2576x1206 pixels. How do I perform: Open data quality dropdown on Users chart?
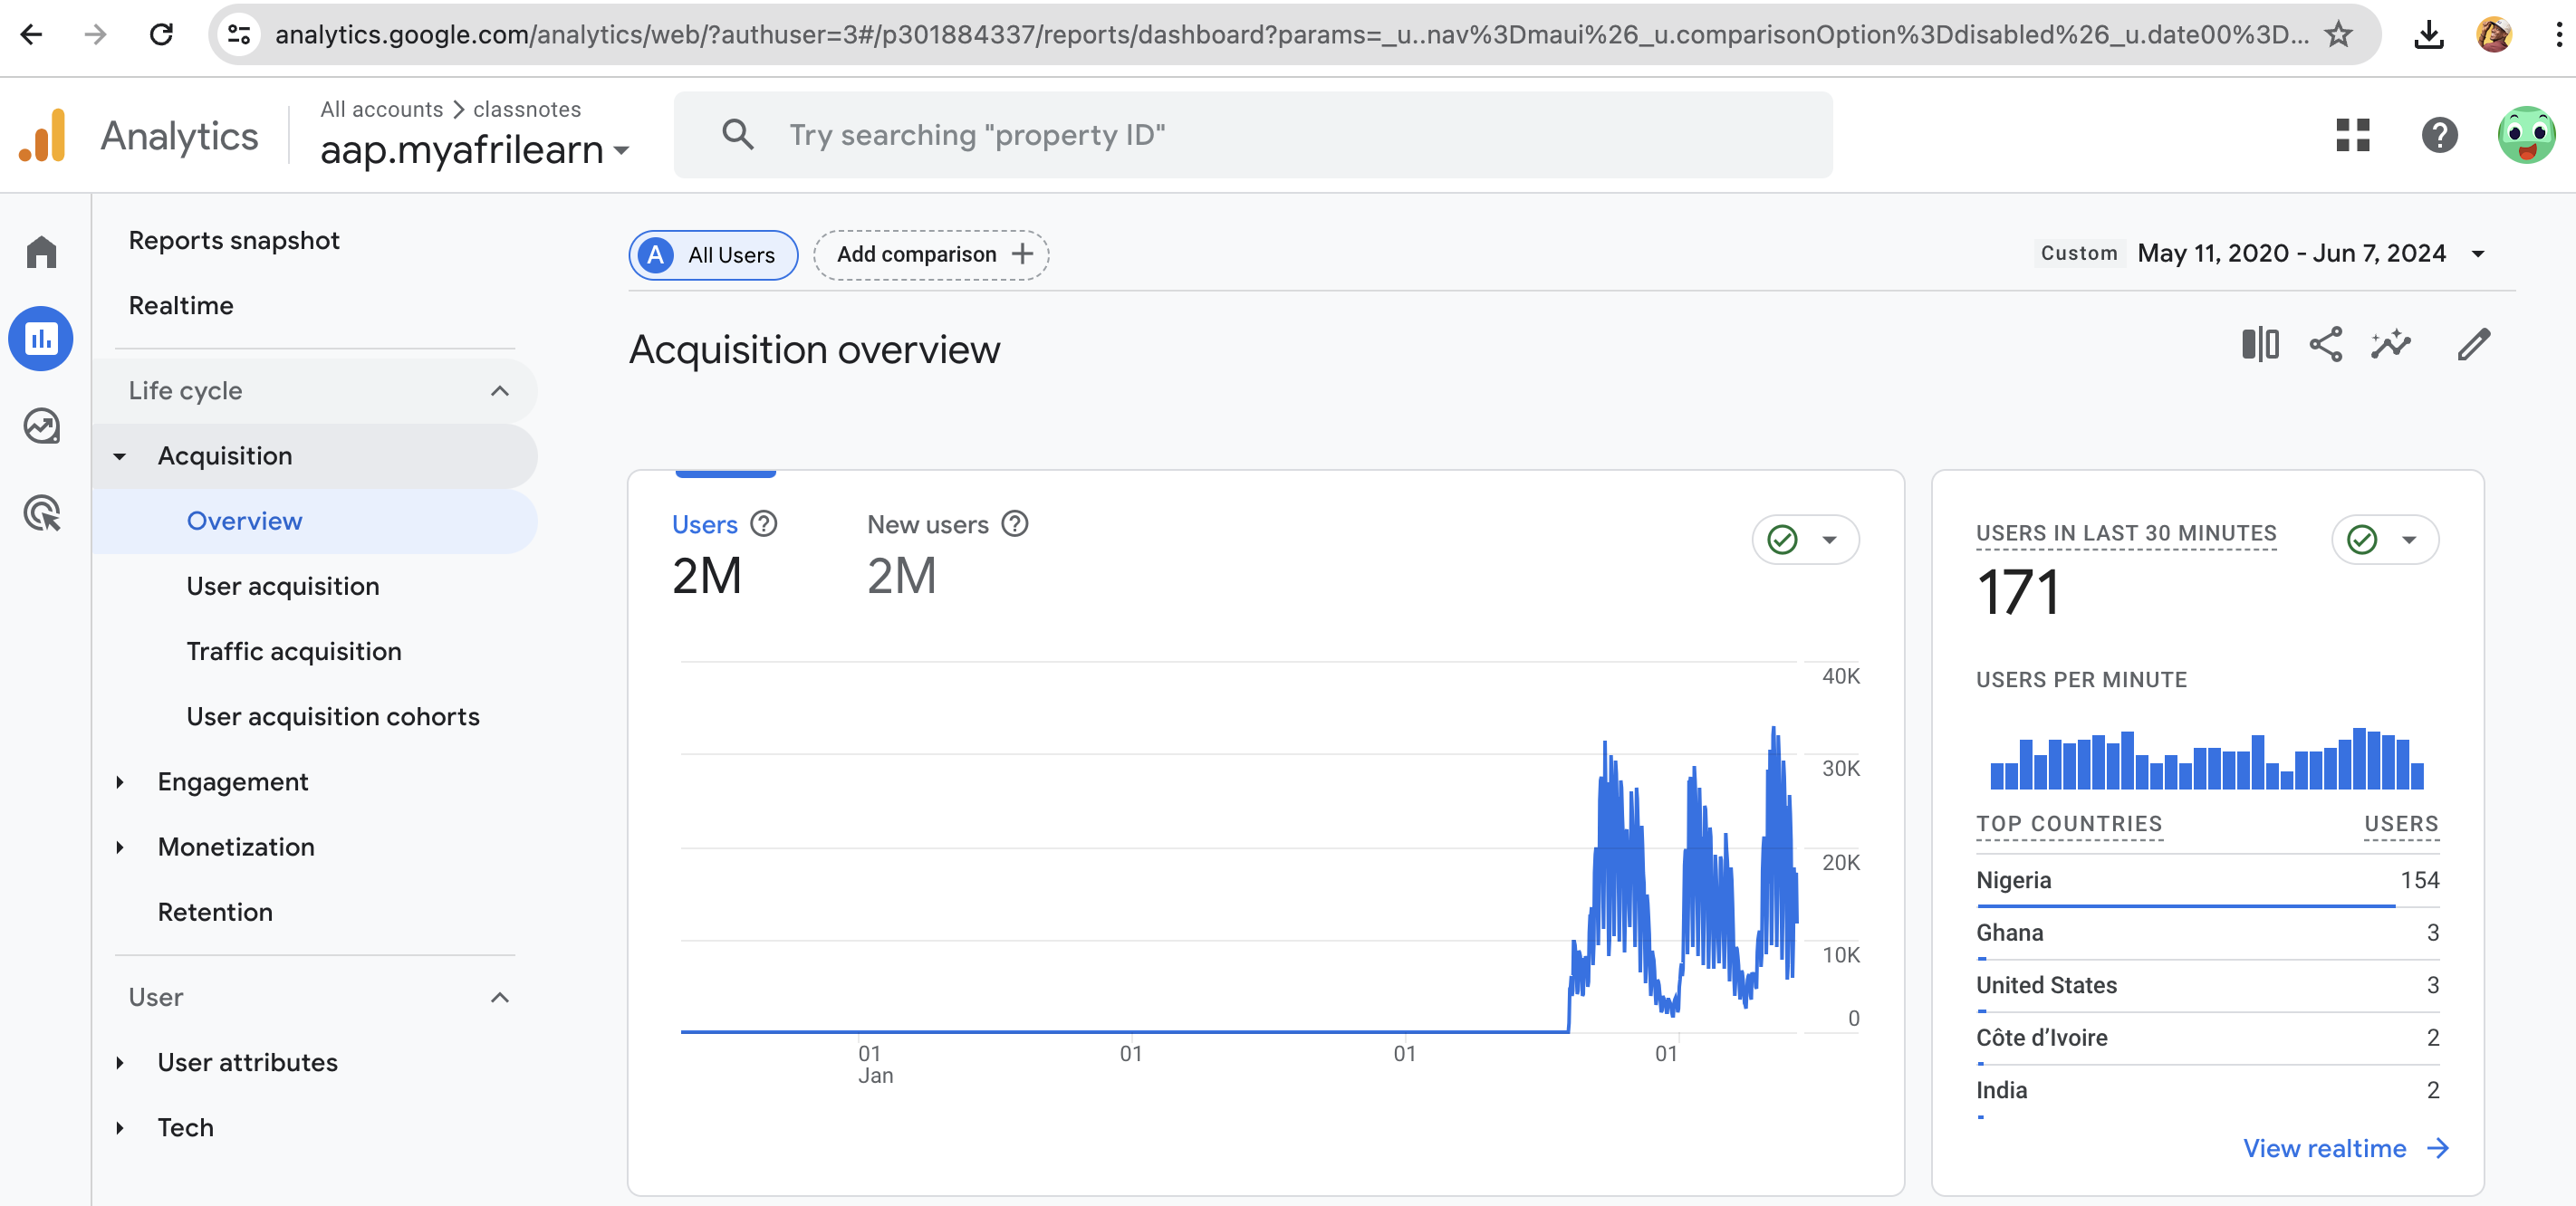pos(1805,540)
